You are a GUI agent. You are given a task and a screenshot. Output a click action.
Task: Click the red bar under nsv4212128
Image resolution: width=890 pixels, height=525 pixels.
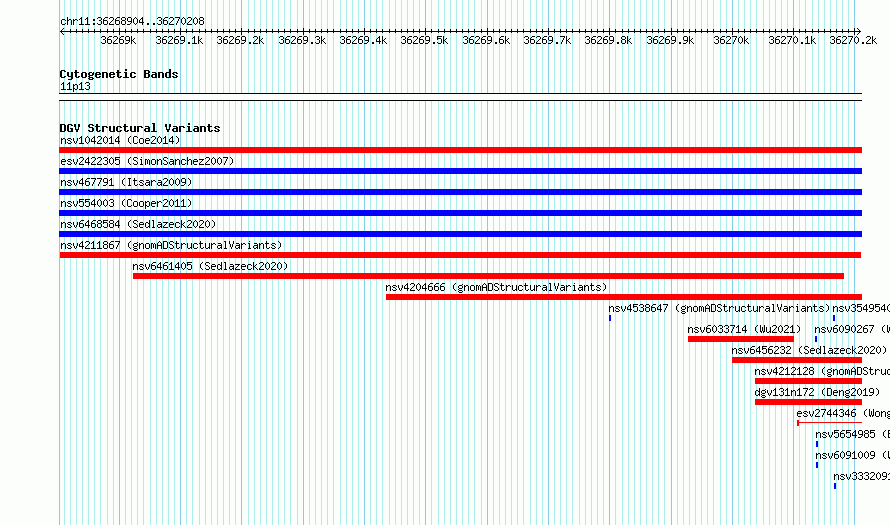click(x=808, y=381)
